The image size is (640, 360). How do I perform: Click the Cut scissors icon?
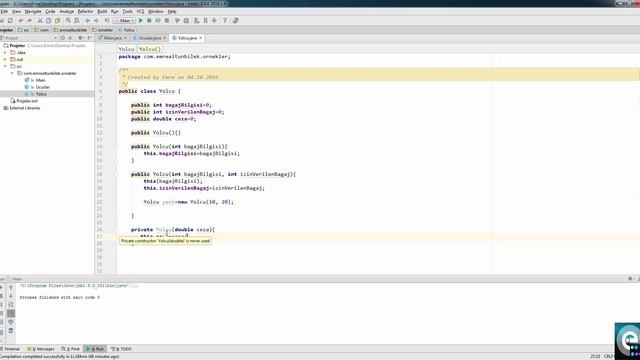(40, 20)
